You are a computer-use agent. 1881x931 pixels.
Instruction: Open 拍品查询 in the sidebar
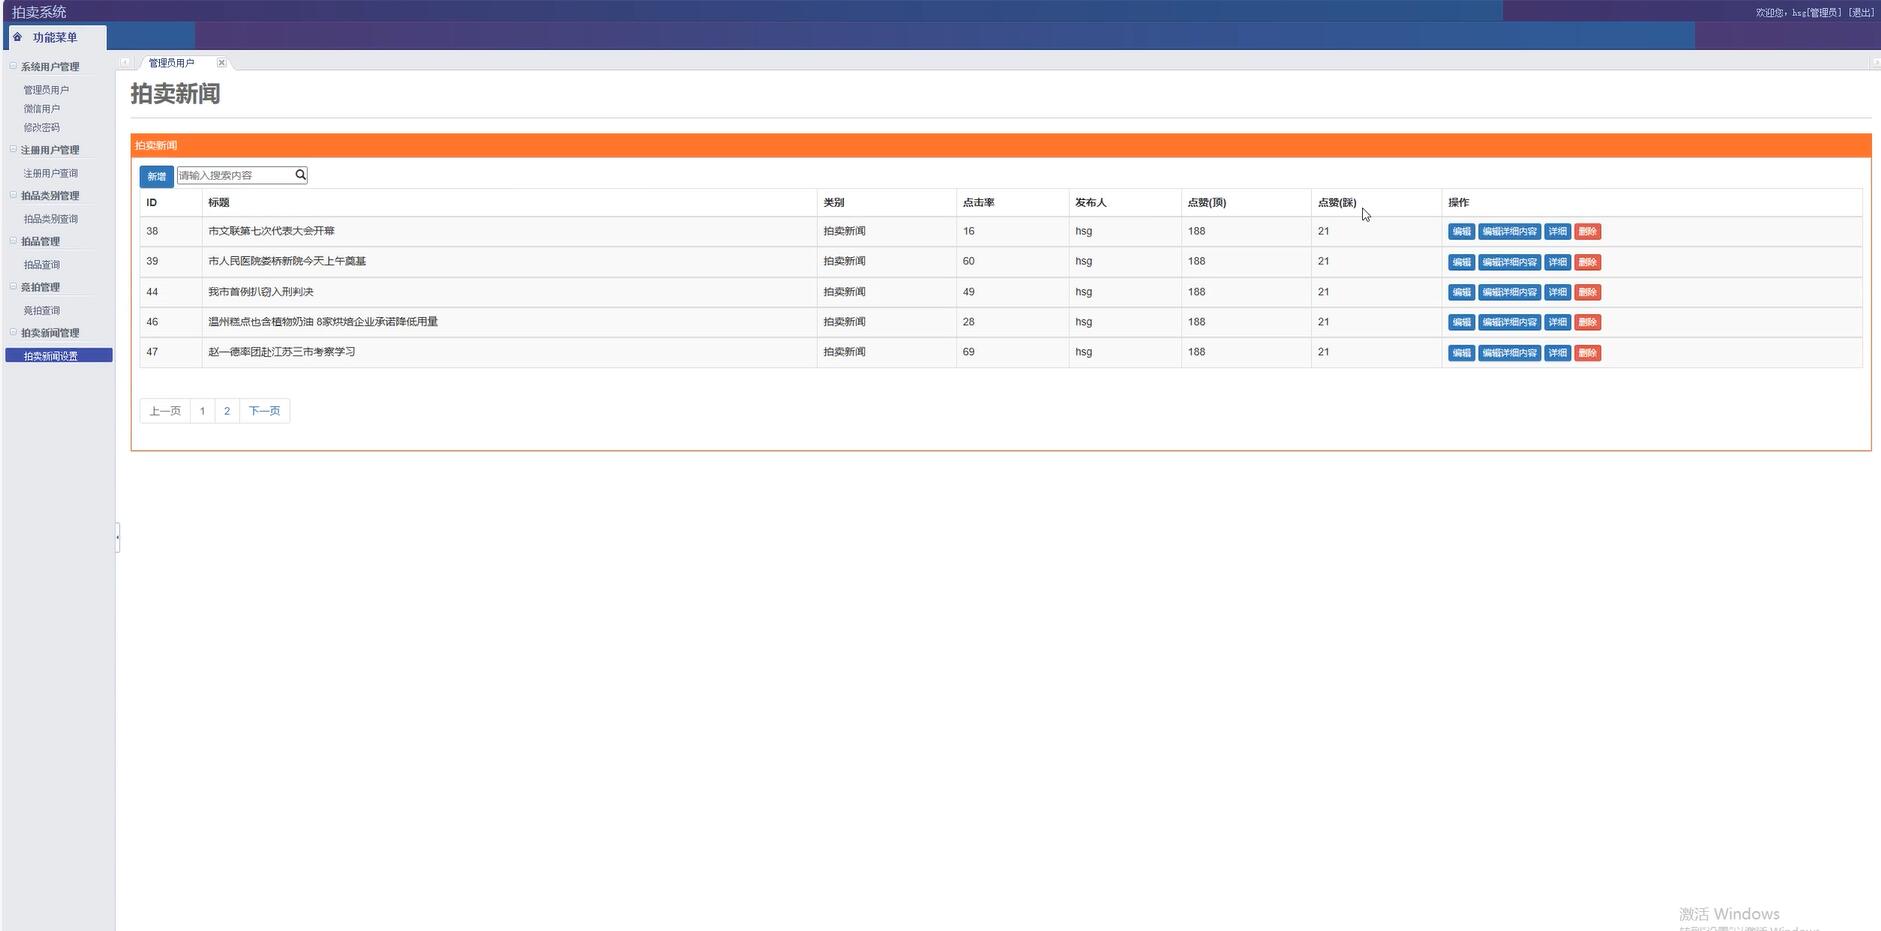click(42, 265)
